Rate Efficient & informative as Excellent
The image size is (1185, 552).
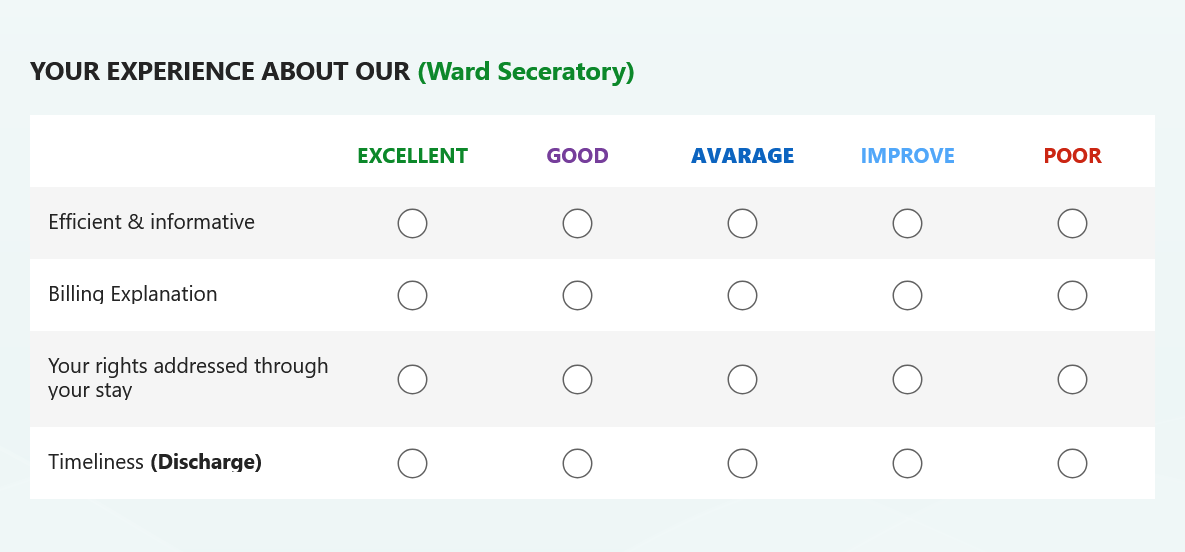(413, 224)
